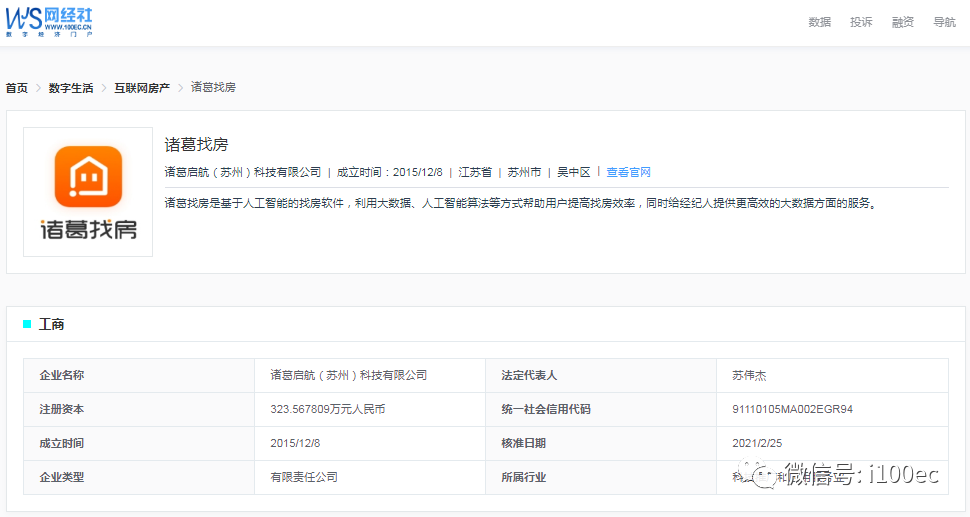Click the chevron after 首页 breadcrumb
Screen dimensions: 970x517
(x=39, y=88)
